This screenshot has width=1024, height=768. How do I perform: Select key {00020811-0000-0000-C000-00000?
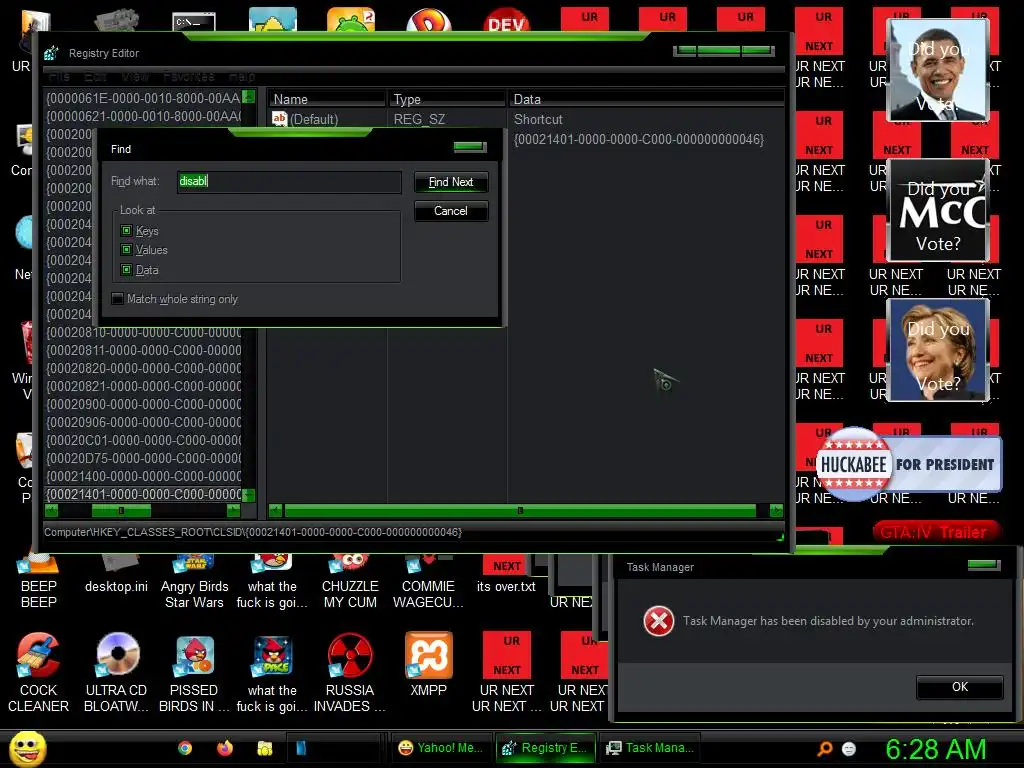coord(143,350)
